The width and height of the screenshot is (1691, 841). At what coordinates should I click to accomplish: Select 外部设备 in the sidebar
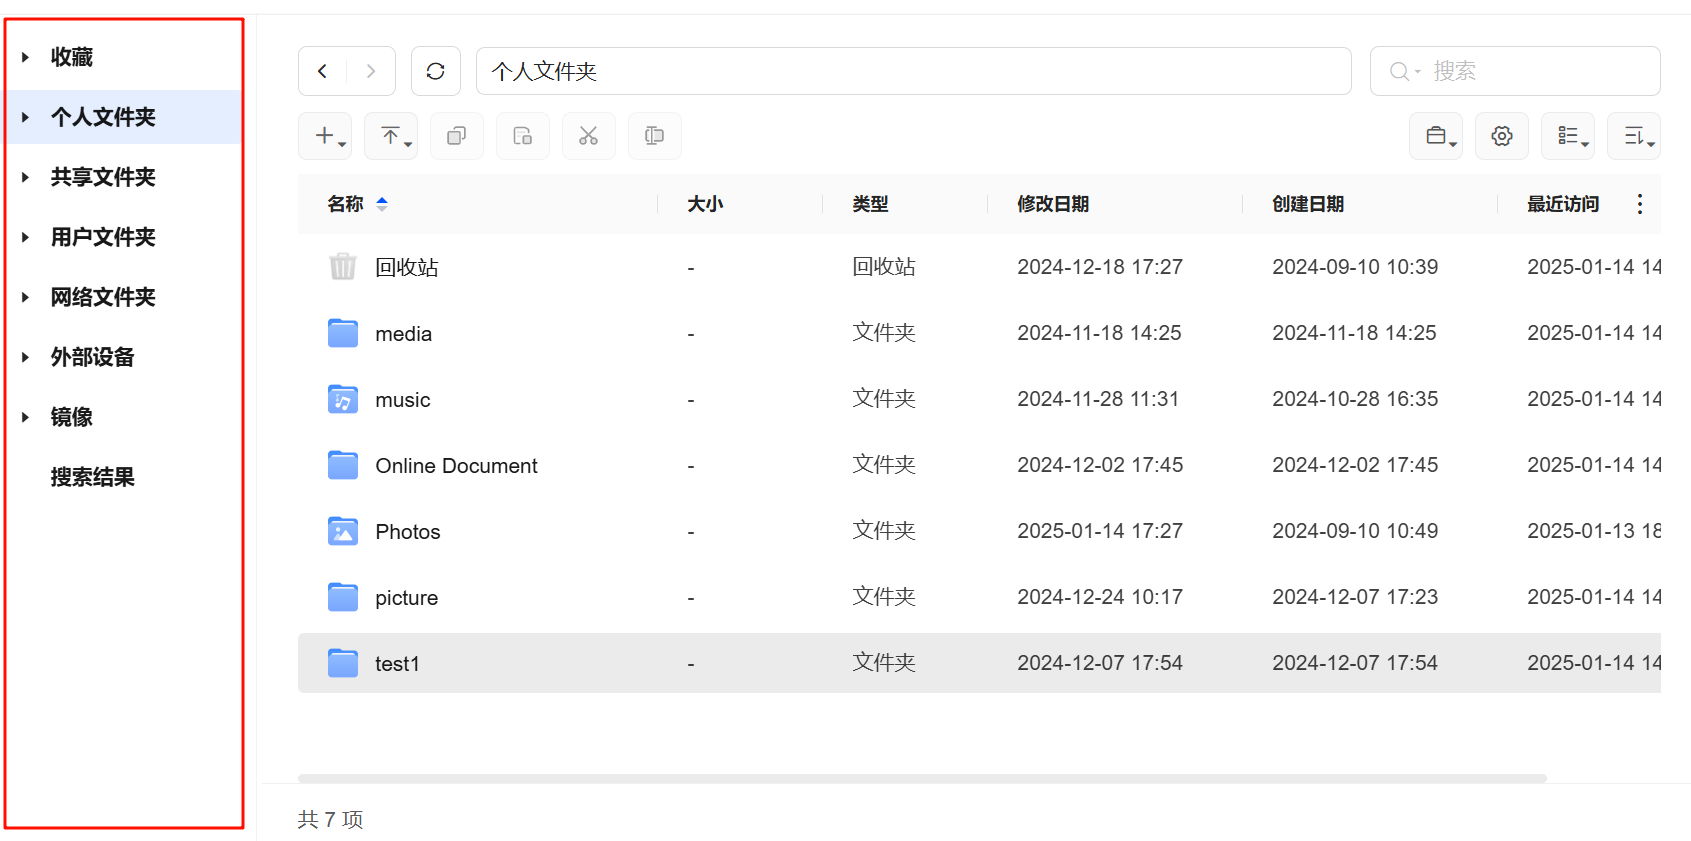93,357
